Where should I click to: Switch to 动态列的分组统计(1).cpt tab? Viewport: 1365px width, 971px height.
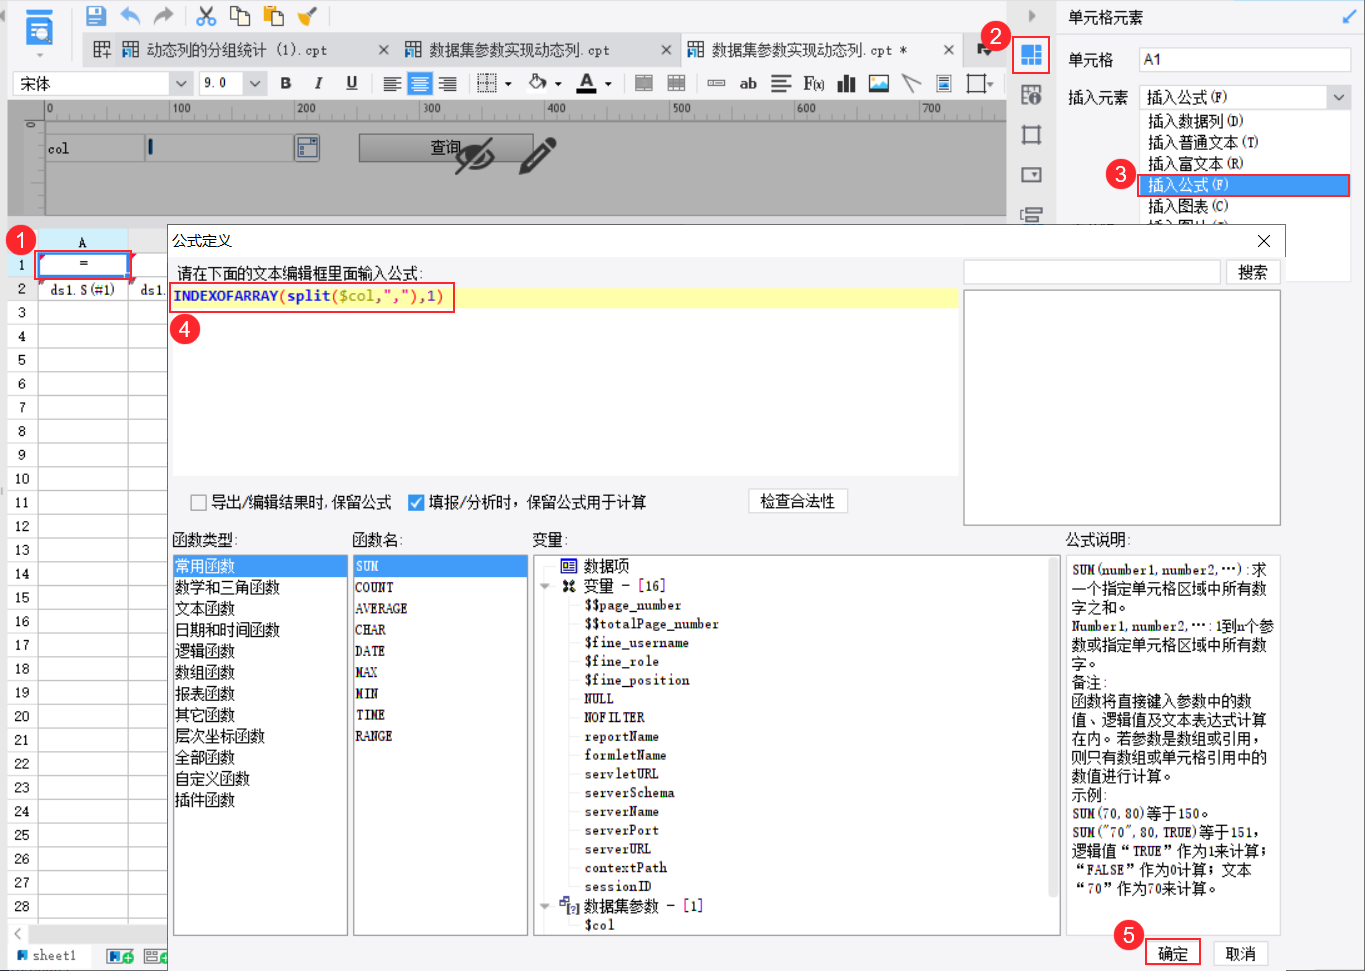coord(236,50)
